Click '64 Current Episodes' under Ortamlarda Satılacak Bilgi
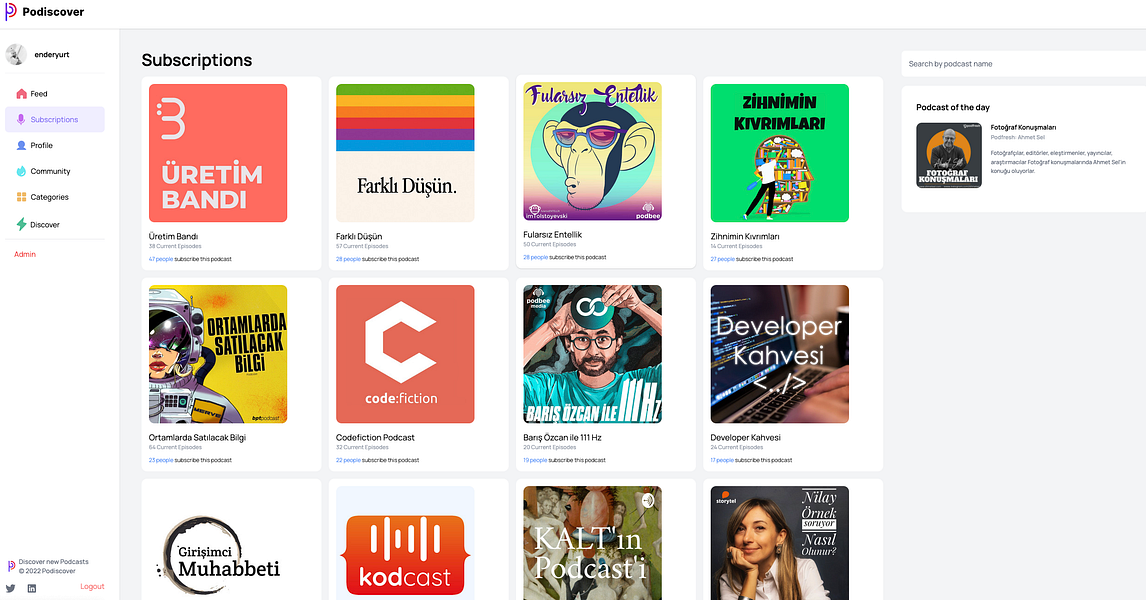The image size is (1146, 600). (175, 447)
